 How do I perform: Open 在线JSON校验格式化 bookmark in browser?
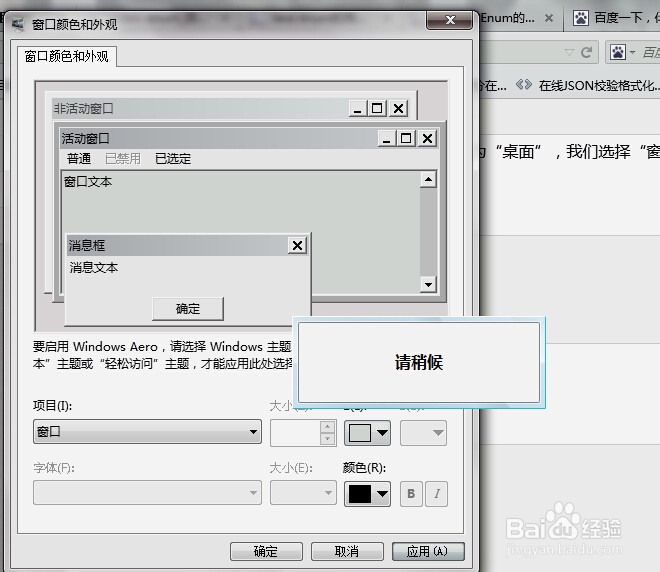tap(587, 86)
